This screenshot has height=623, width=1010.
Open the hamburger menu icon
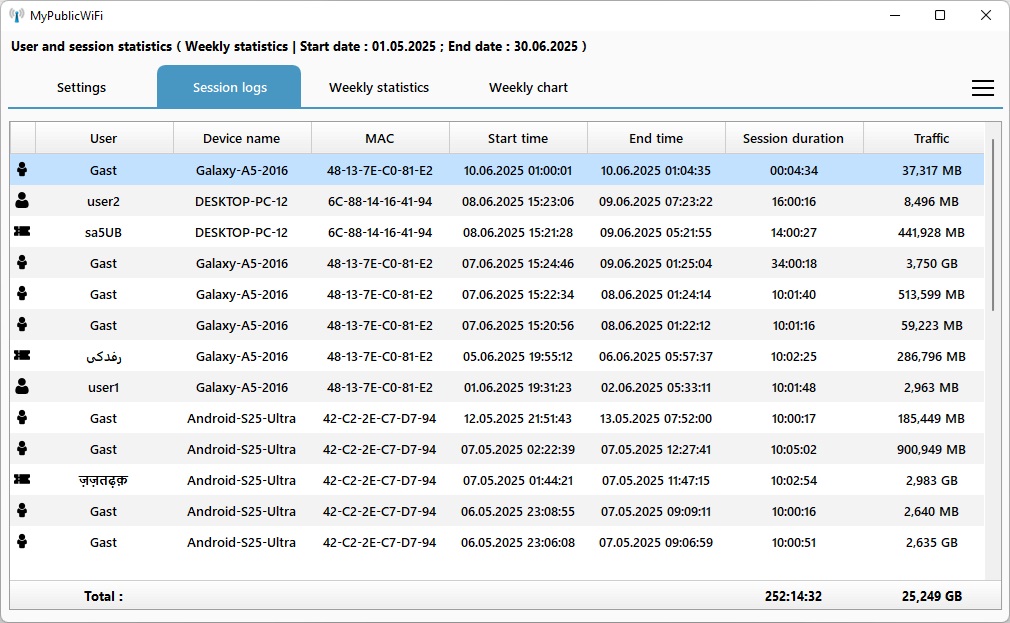coord(982,88)
